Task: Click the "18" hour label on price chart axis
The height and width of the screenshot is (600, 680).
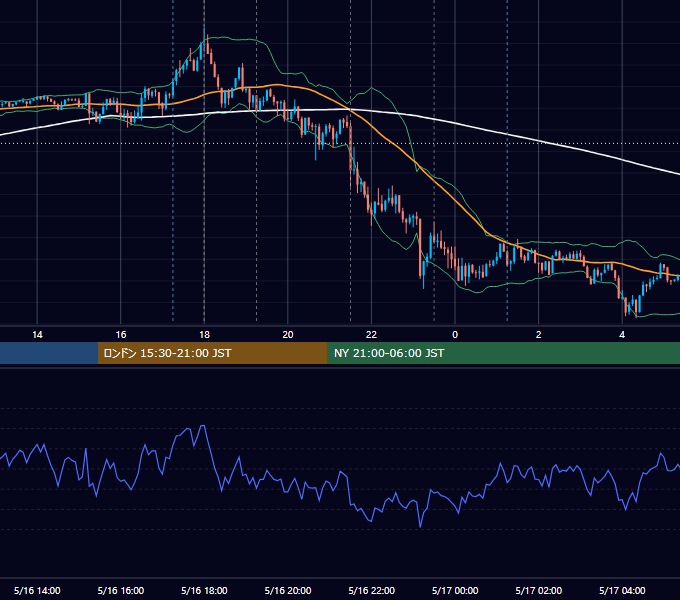Action: (x=204, y=335)
